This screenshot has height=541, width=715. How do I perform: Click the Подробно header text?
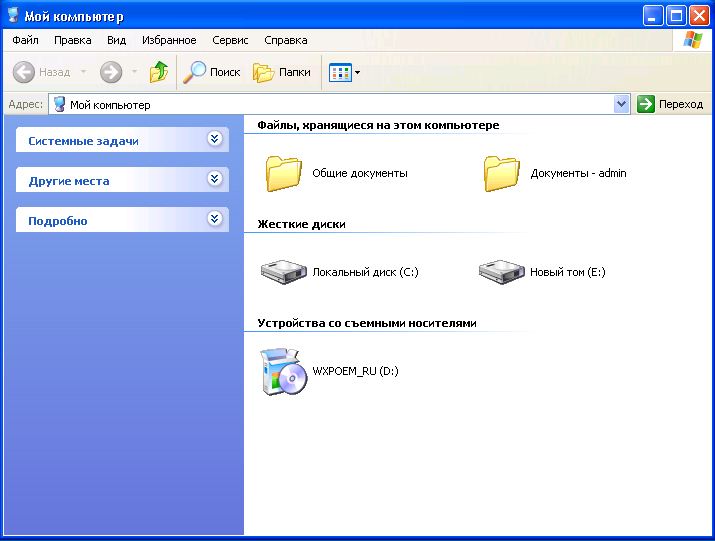[x=58, y=221]
